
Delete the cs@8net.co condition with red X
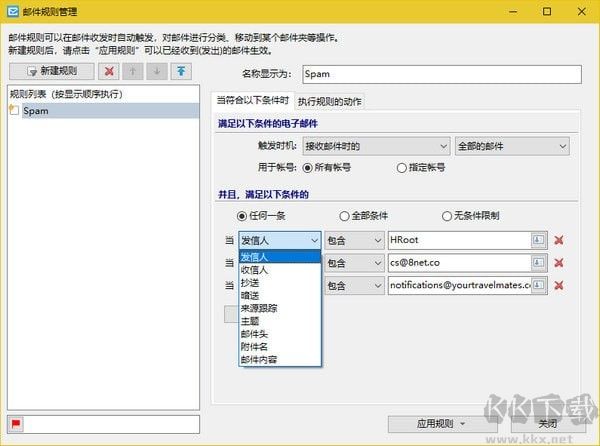(559, 263)
